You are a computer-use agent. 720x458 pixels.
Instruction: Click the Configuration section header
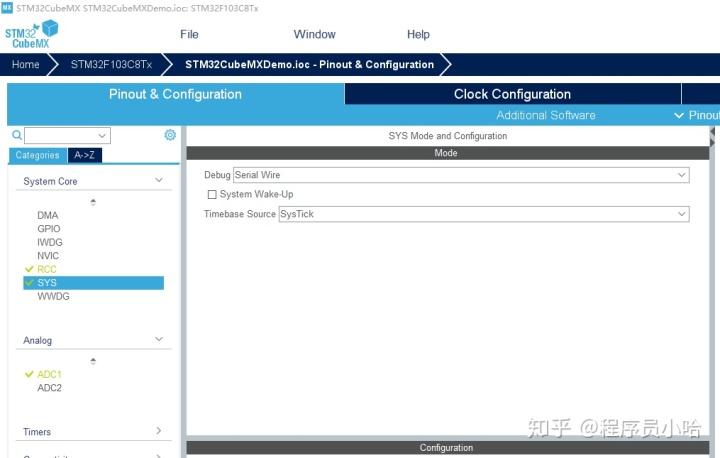pyautogui.click(x=448, y=447)
